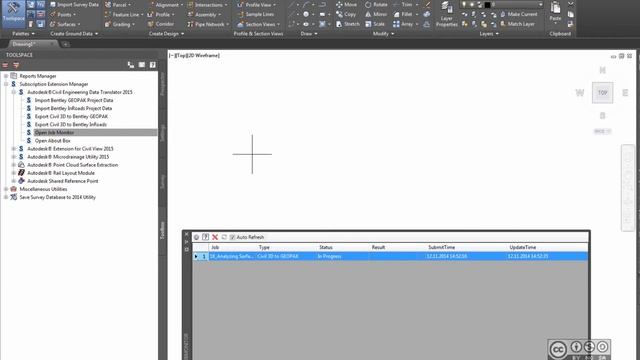Expand the Create Ground Data panel

tap(74, 33)
